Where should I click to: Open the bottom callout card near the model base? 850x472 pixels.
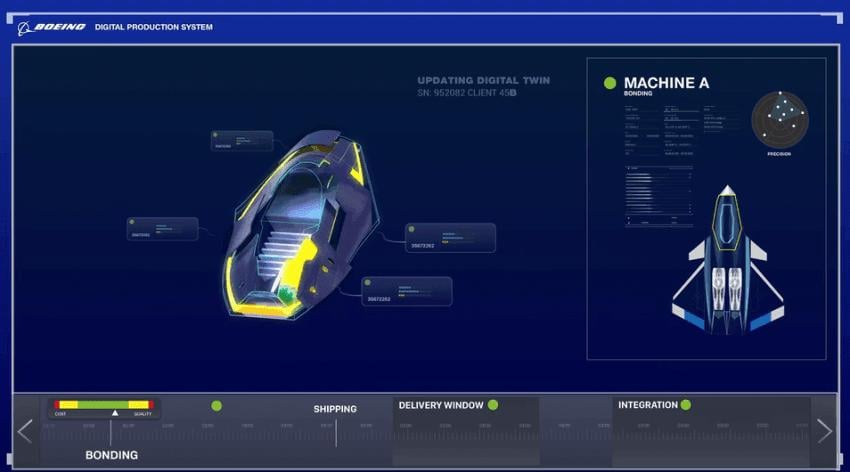pos(407,291)
